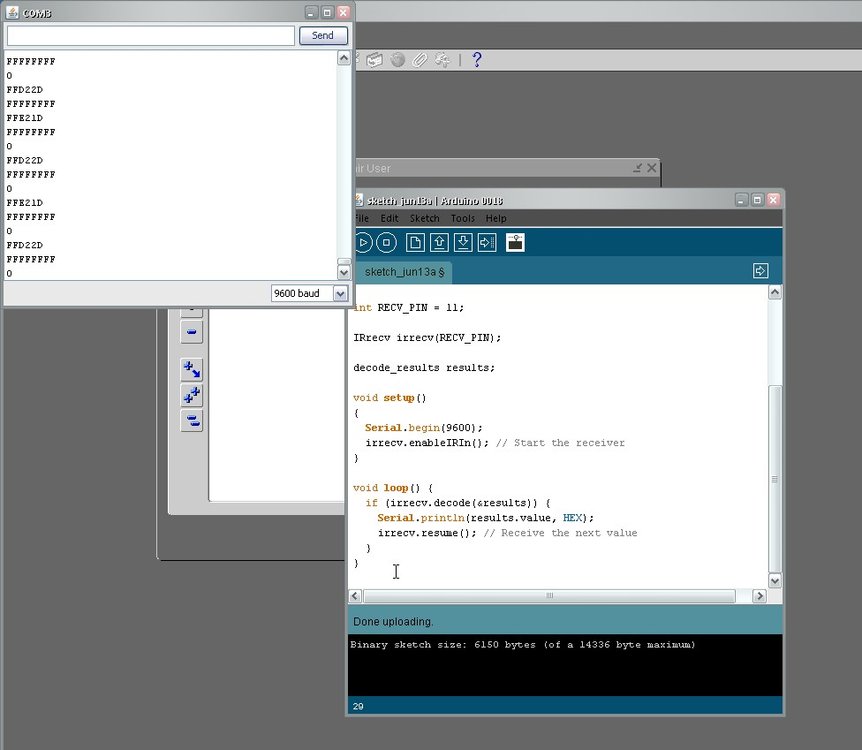The image size is (862, 750).
Task: Click the pin icon on 'ir User' panel
Action: (x=637, y=168)
